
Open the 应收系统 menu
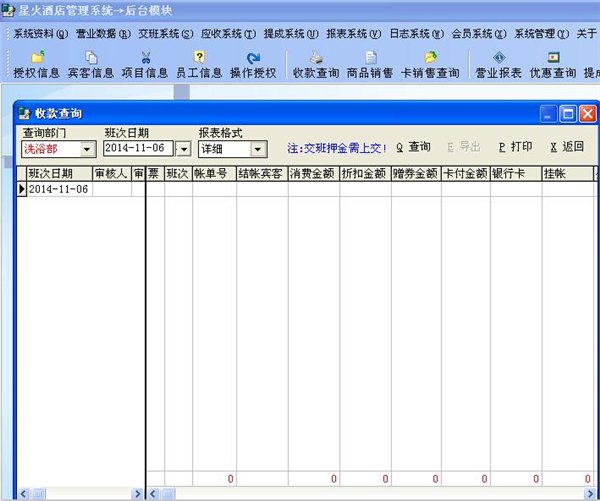pyautogui.click(x=228, y=34)
